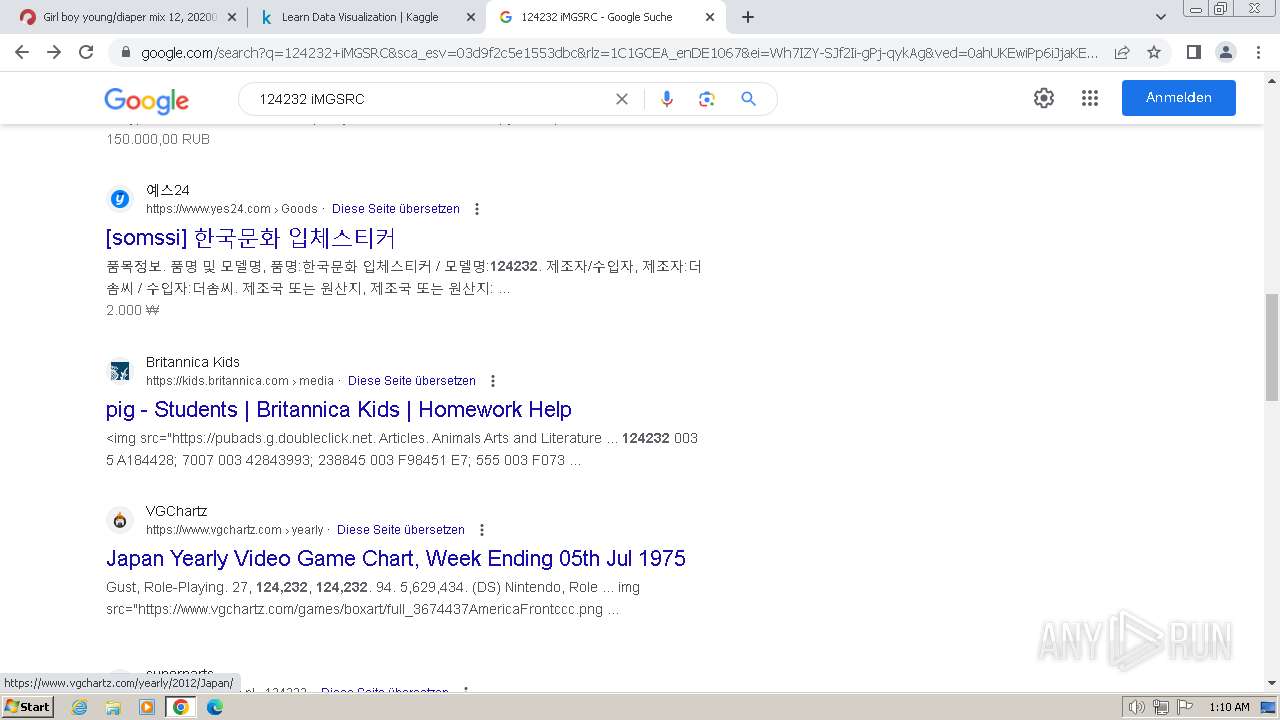
Task: Close the Kaggle Data Visualization tab
Action: (x=471, y=17)
